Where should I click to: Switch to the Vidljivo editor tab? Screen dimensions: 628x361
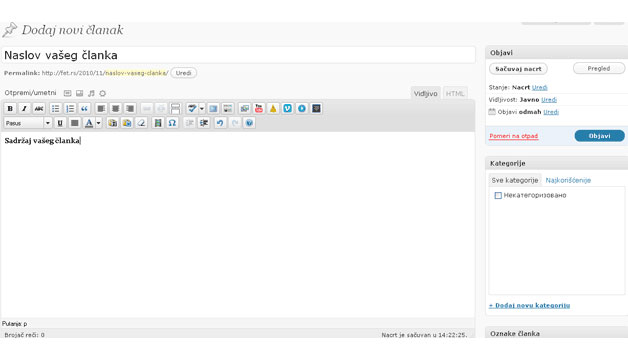click(425, 93)
